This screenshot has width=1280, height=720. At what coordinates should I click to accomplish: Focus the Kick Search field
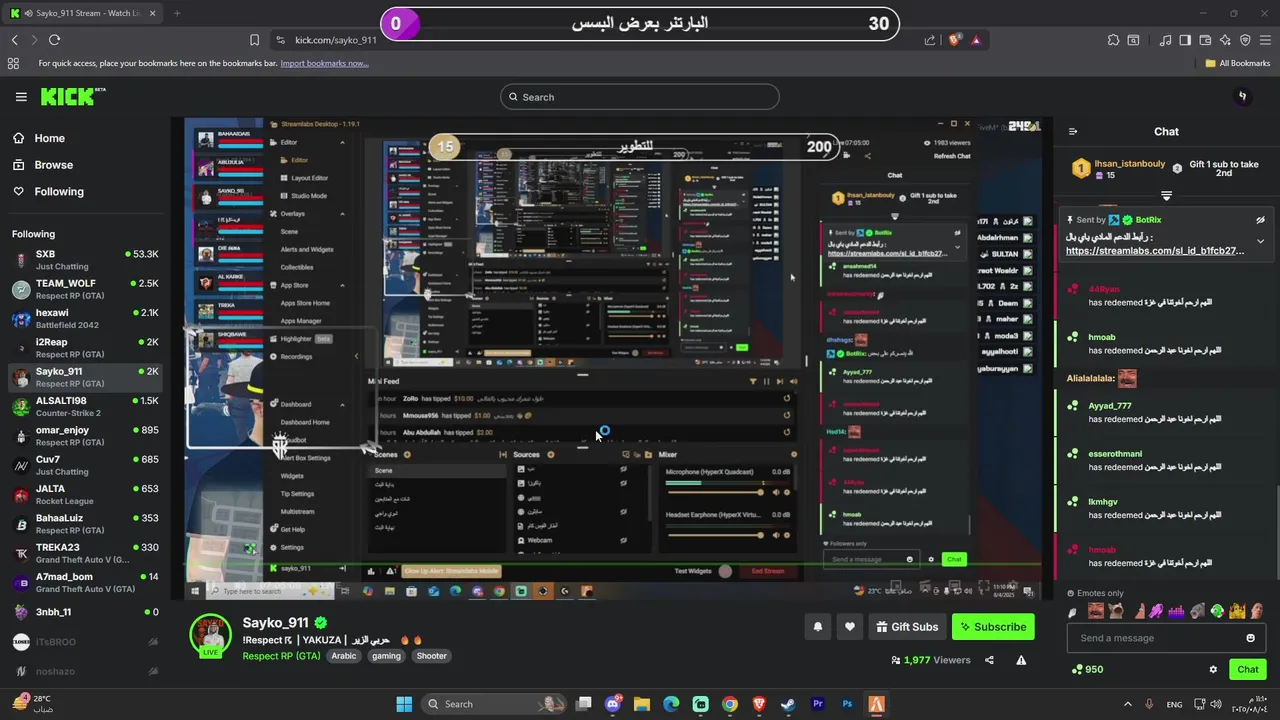pos(640,97)
